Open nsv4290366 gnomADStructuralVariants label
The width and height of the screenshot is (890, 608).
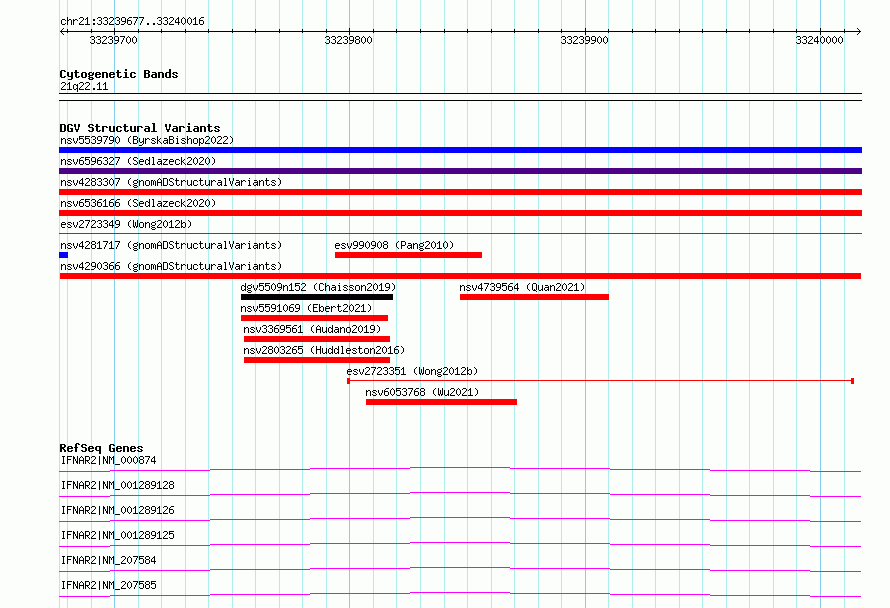coord(171,266)
